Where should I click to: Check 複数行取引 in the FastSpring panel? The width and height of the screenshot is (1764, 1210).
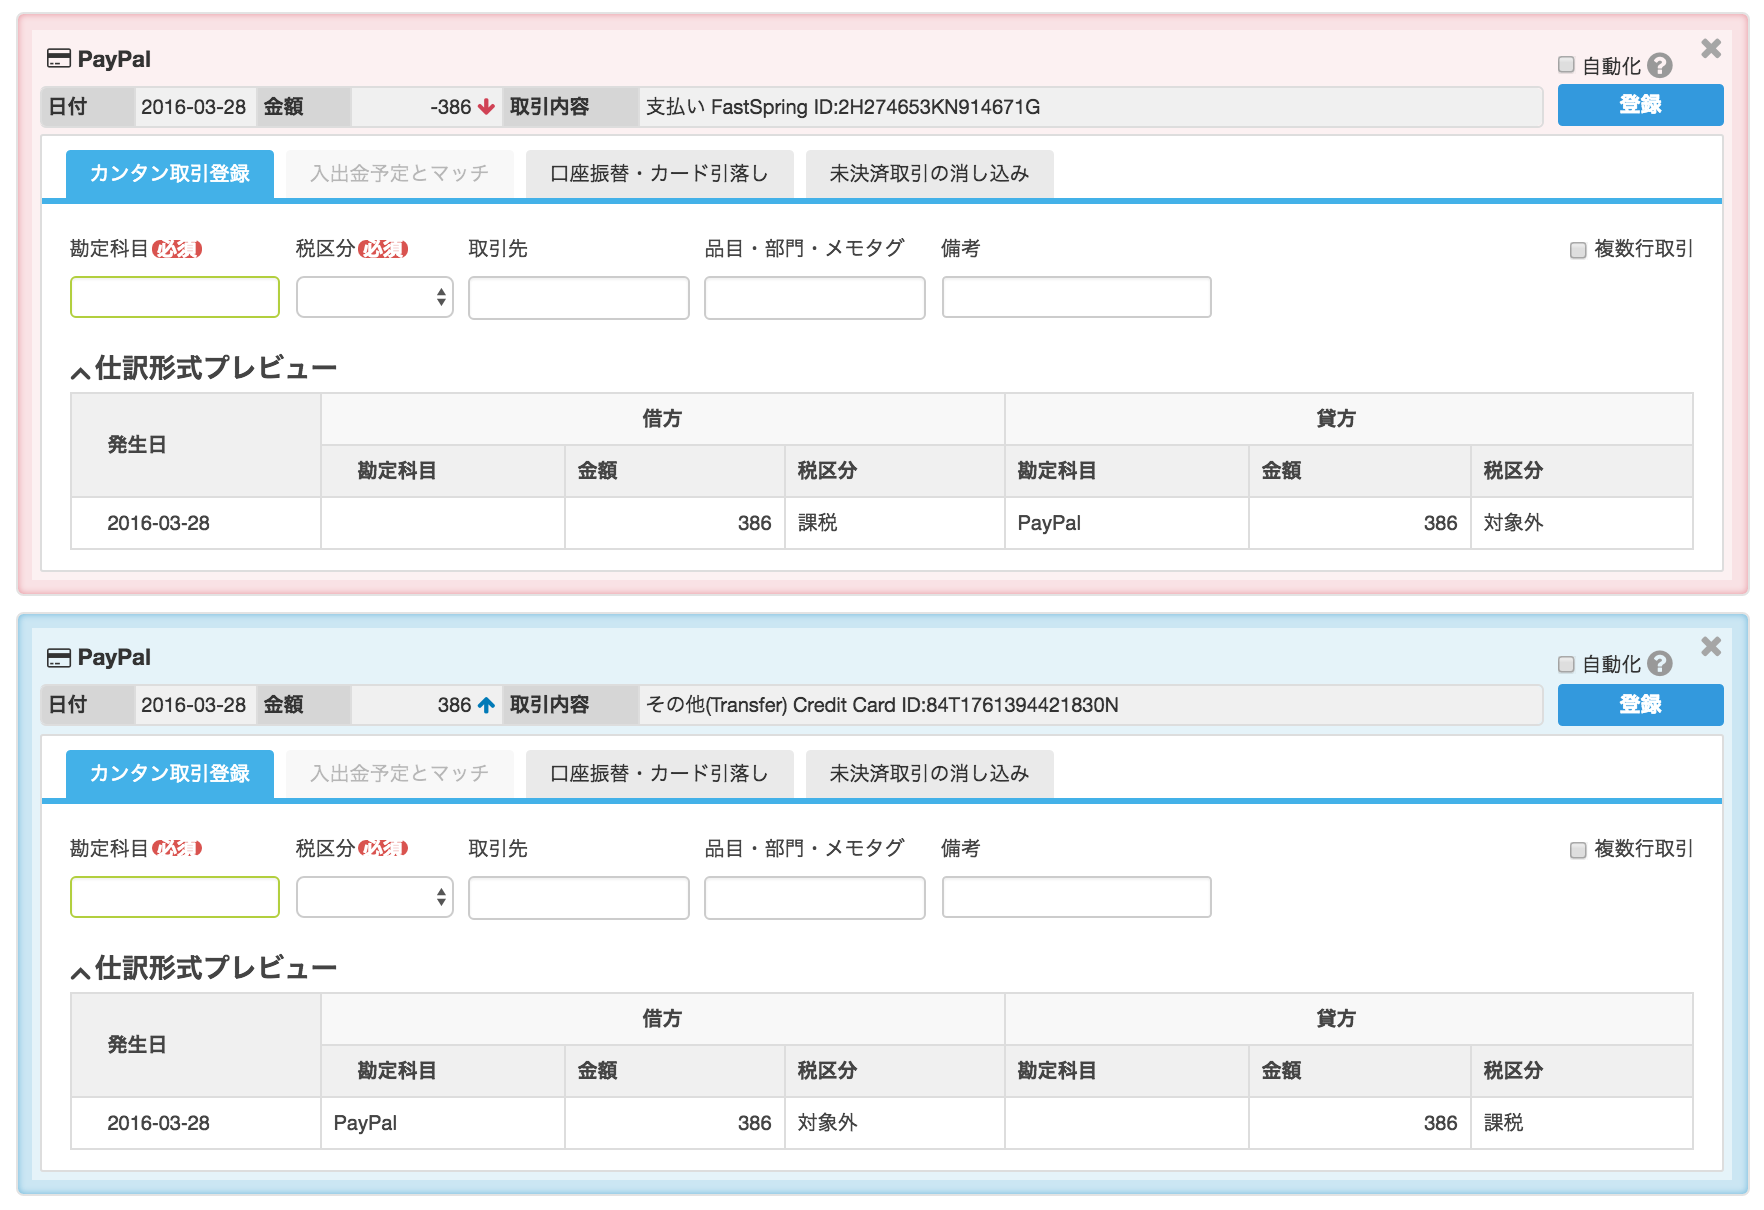coord(1578,250)
